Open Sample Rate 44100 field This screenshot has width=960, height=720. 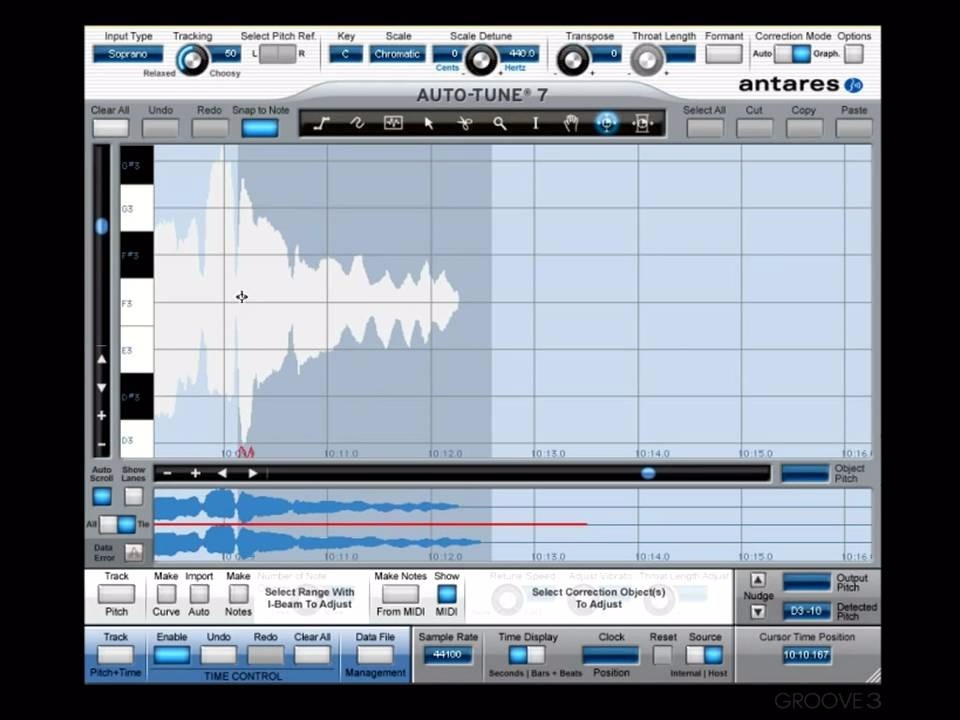448,655
